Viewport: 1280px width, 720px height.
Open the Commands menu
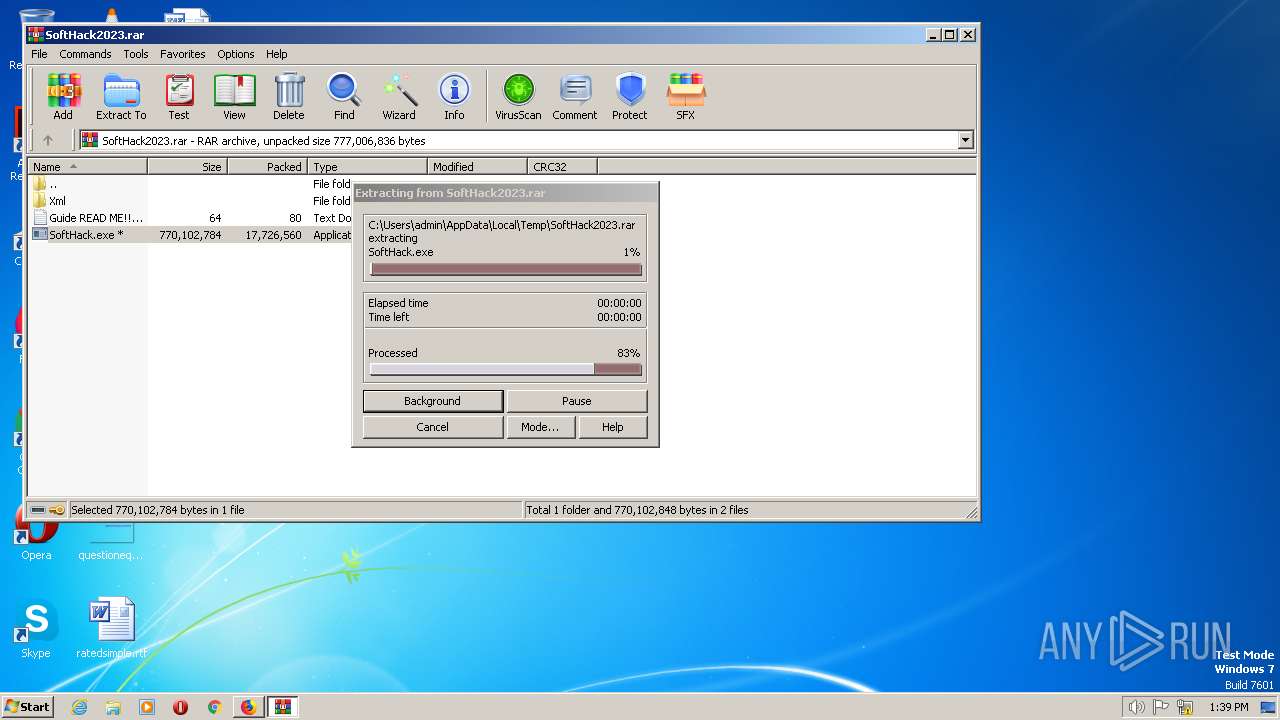[x=85, y=54]
